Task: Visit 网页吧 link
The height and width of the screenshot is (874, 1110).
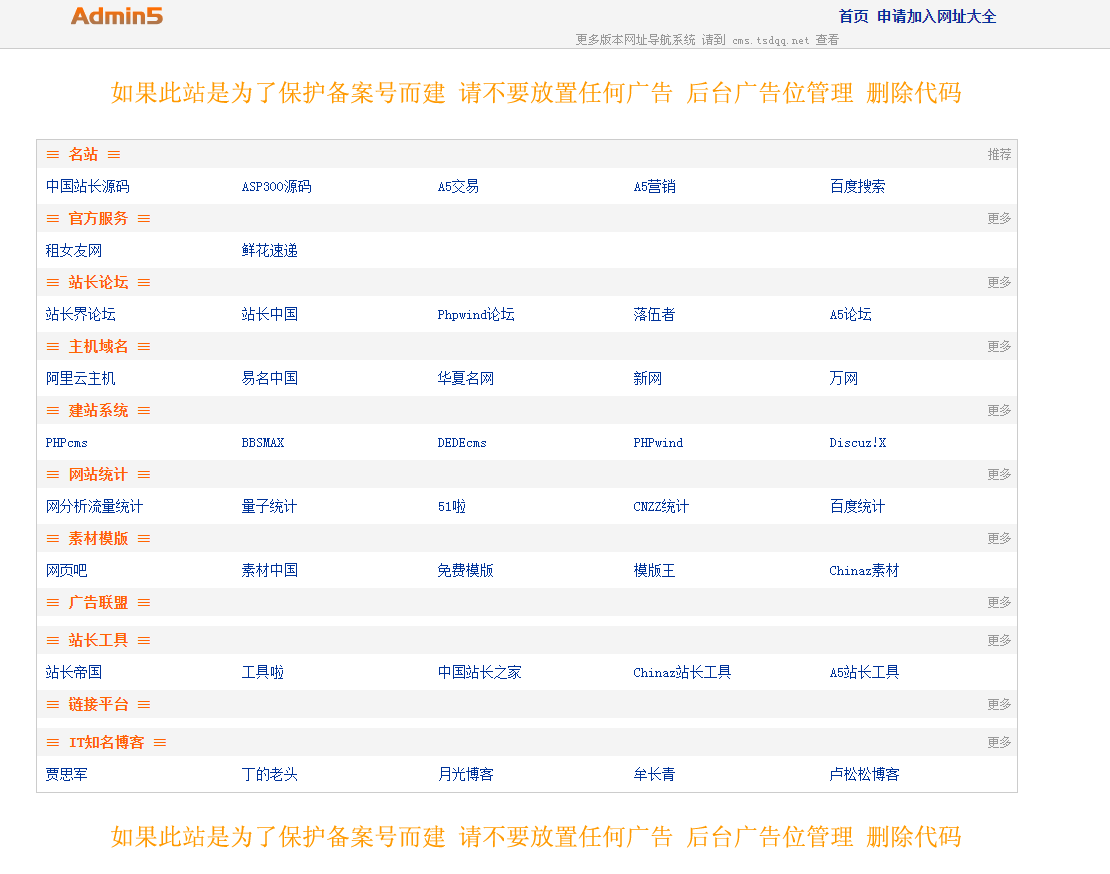Action: pyautogui.click(x=67, y=570)
